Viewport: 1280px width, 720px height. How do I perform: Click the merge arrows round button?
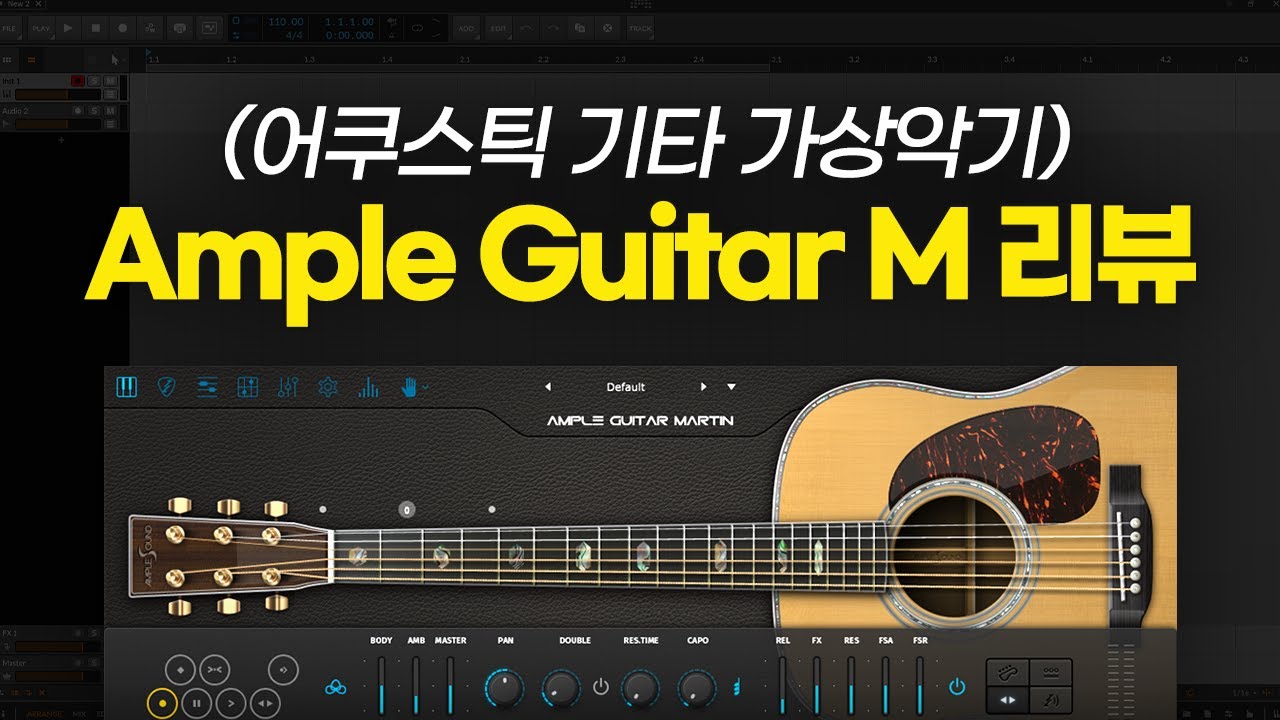pyautogui.click(x=215, y=668)
